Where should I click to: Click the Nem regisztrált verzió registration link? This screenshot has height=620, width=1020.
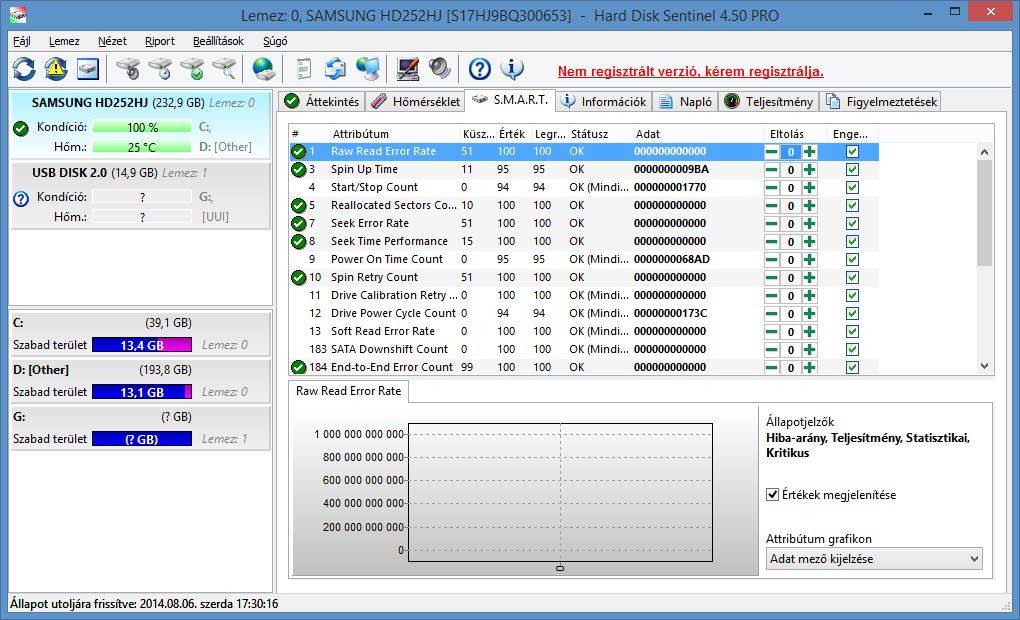click(x=690, y=72)
